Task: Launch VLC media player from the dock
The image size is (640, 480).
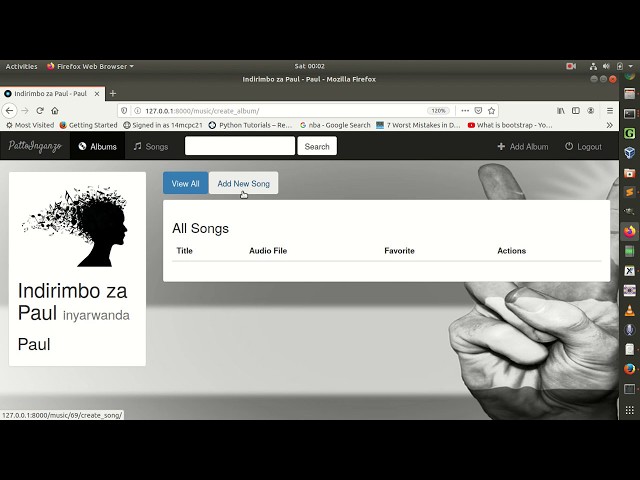Action: [629, 310]
